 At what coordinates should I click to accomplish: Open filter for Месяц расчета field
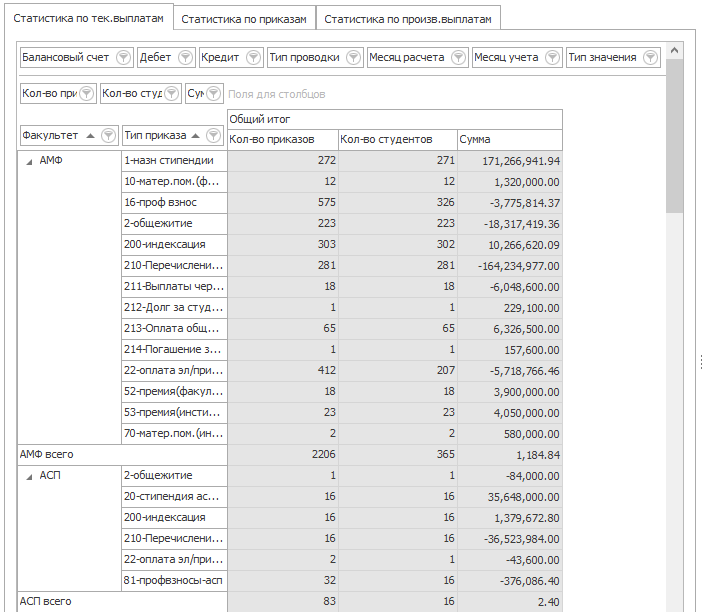pyautogui.click(x=458, y=57)
